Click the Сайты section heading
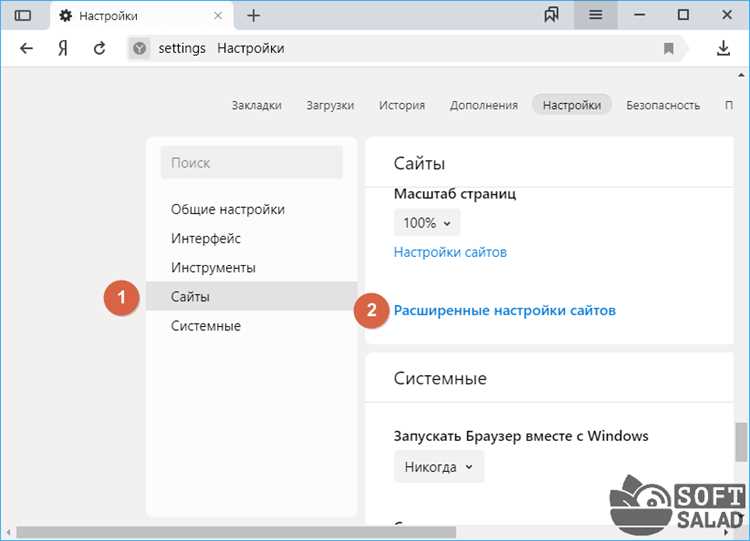This screenshot has height=541, width=750. pos(419,164)
